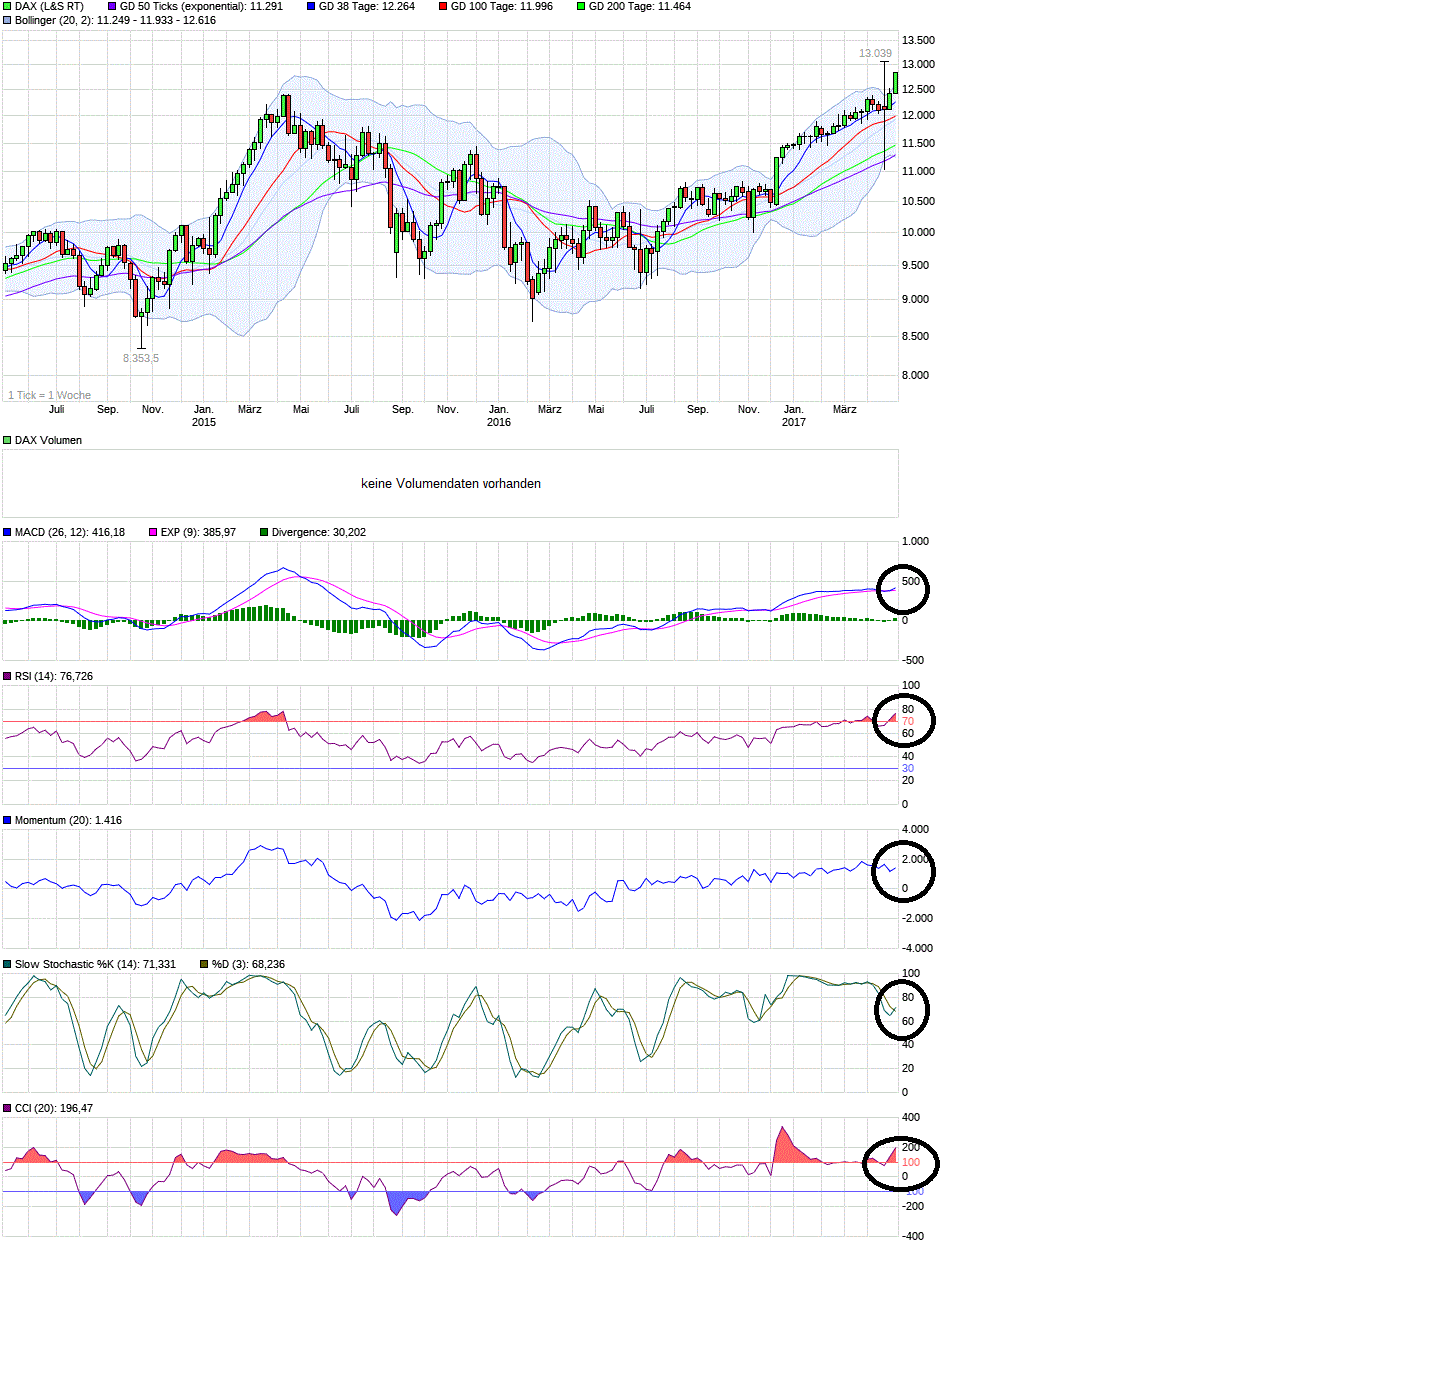Select the GD 50 Ticks indicator marker

[110, 6]
